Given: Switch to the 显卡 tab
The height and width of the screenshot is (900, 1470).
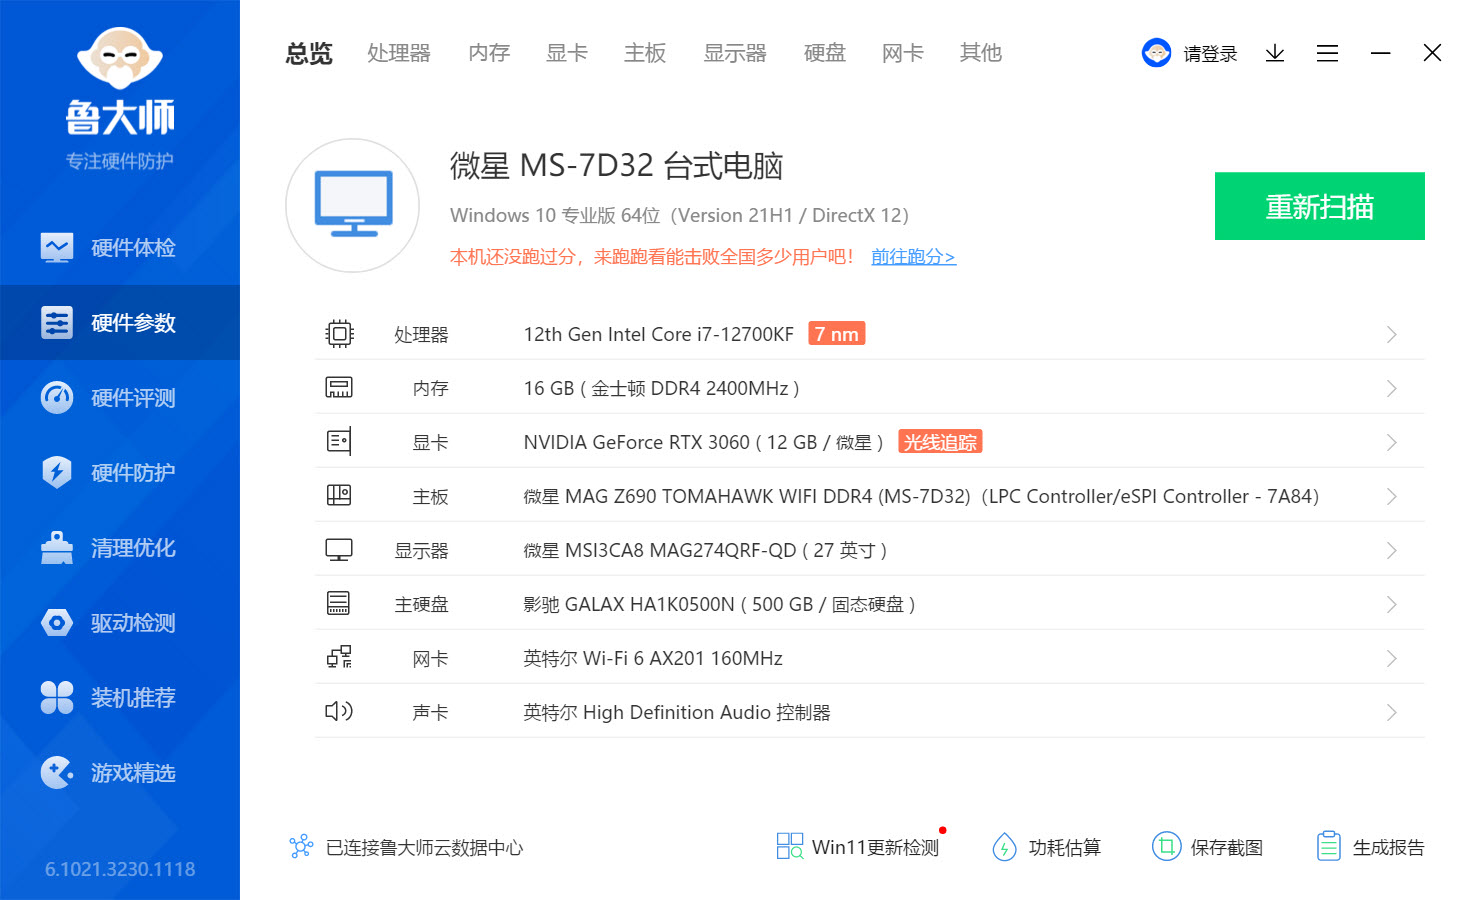Looking at the screenshot, I should tap(566, 54).
